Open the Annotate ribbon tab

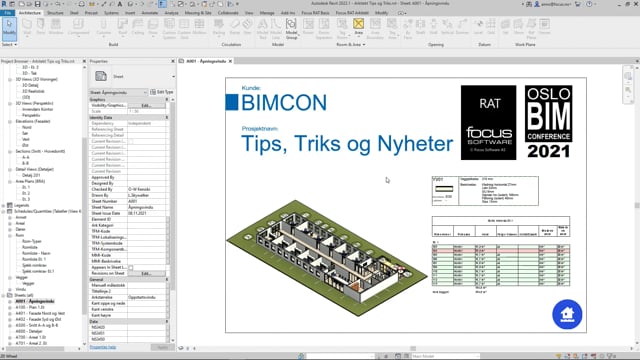click(x=150, y=13)
